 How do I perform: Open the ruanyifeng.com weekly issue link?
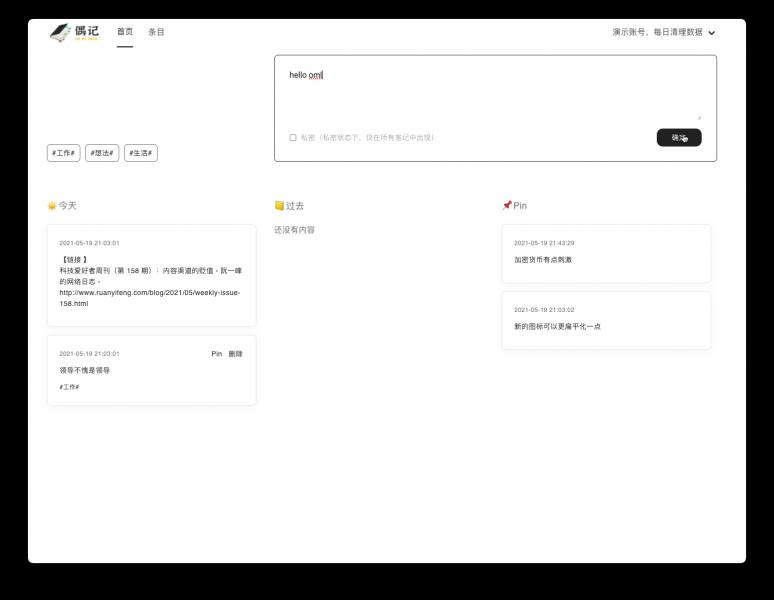[x=150, y=298]
